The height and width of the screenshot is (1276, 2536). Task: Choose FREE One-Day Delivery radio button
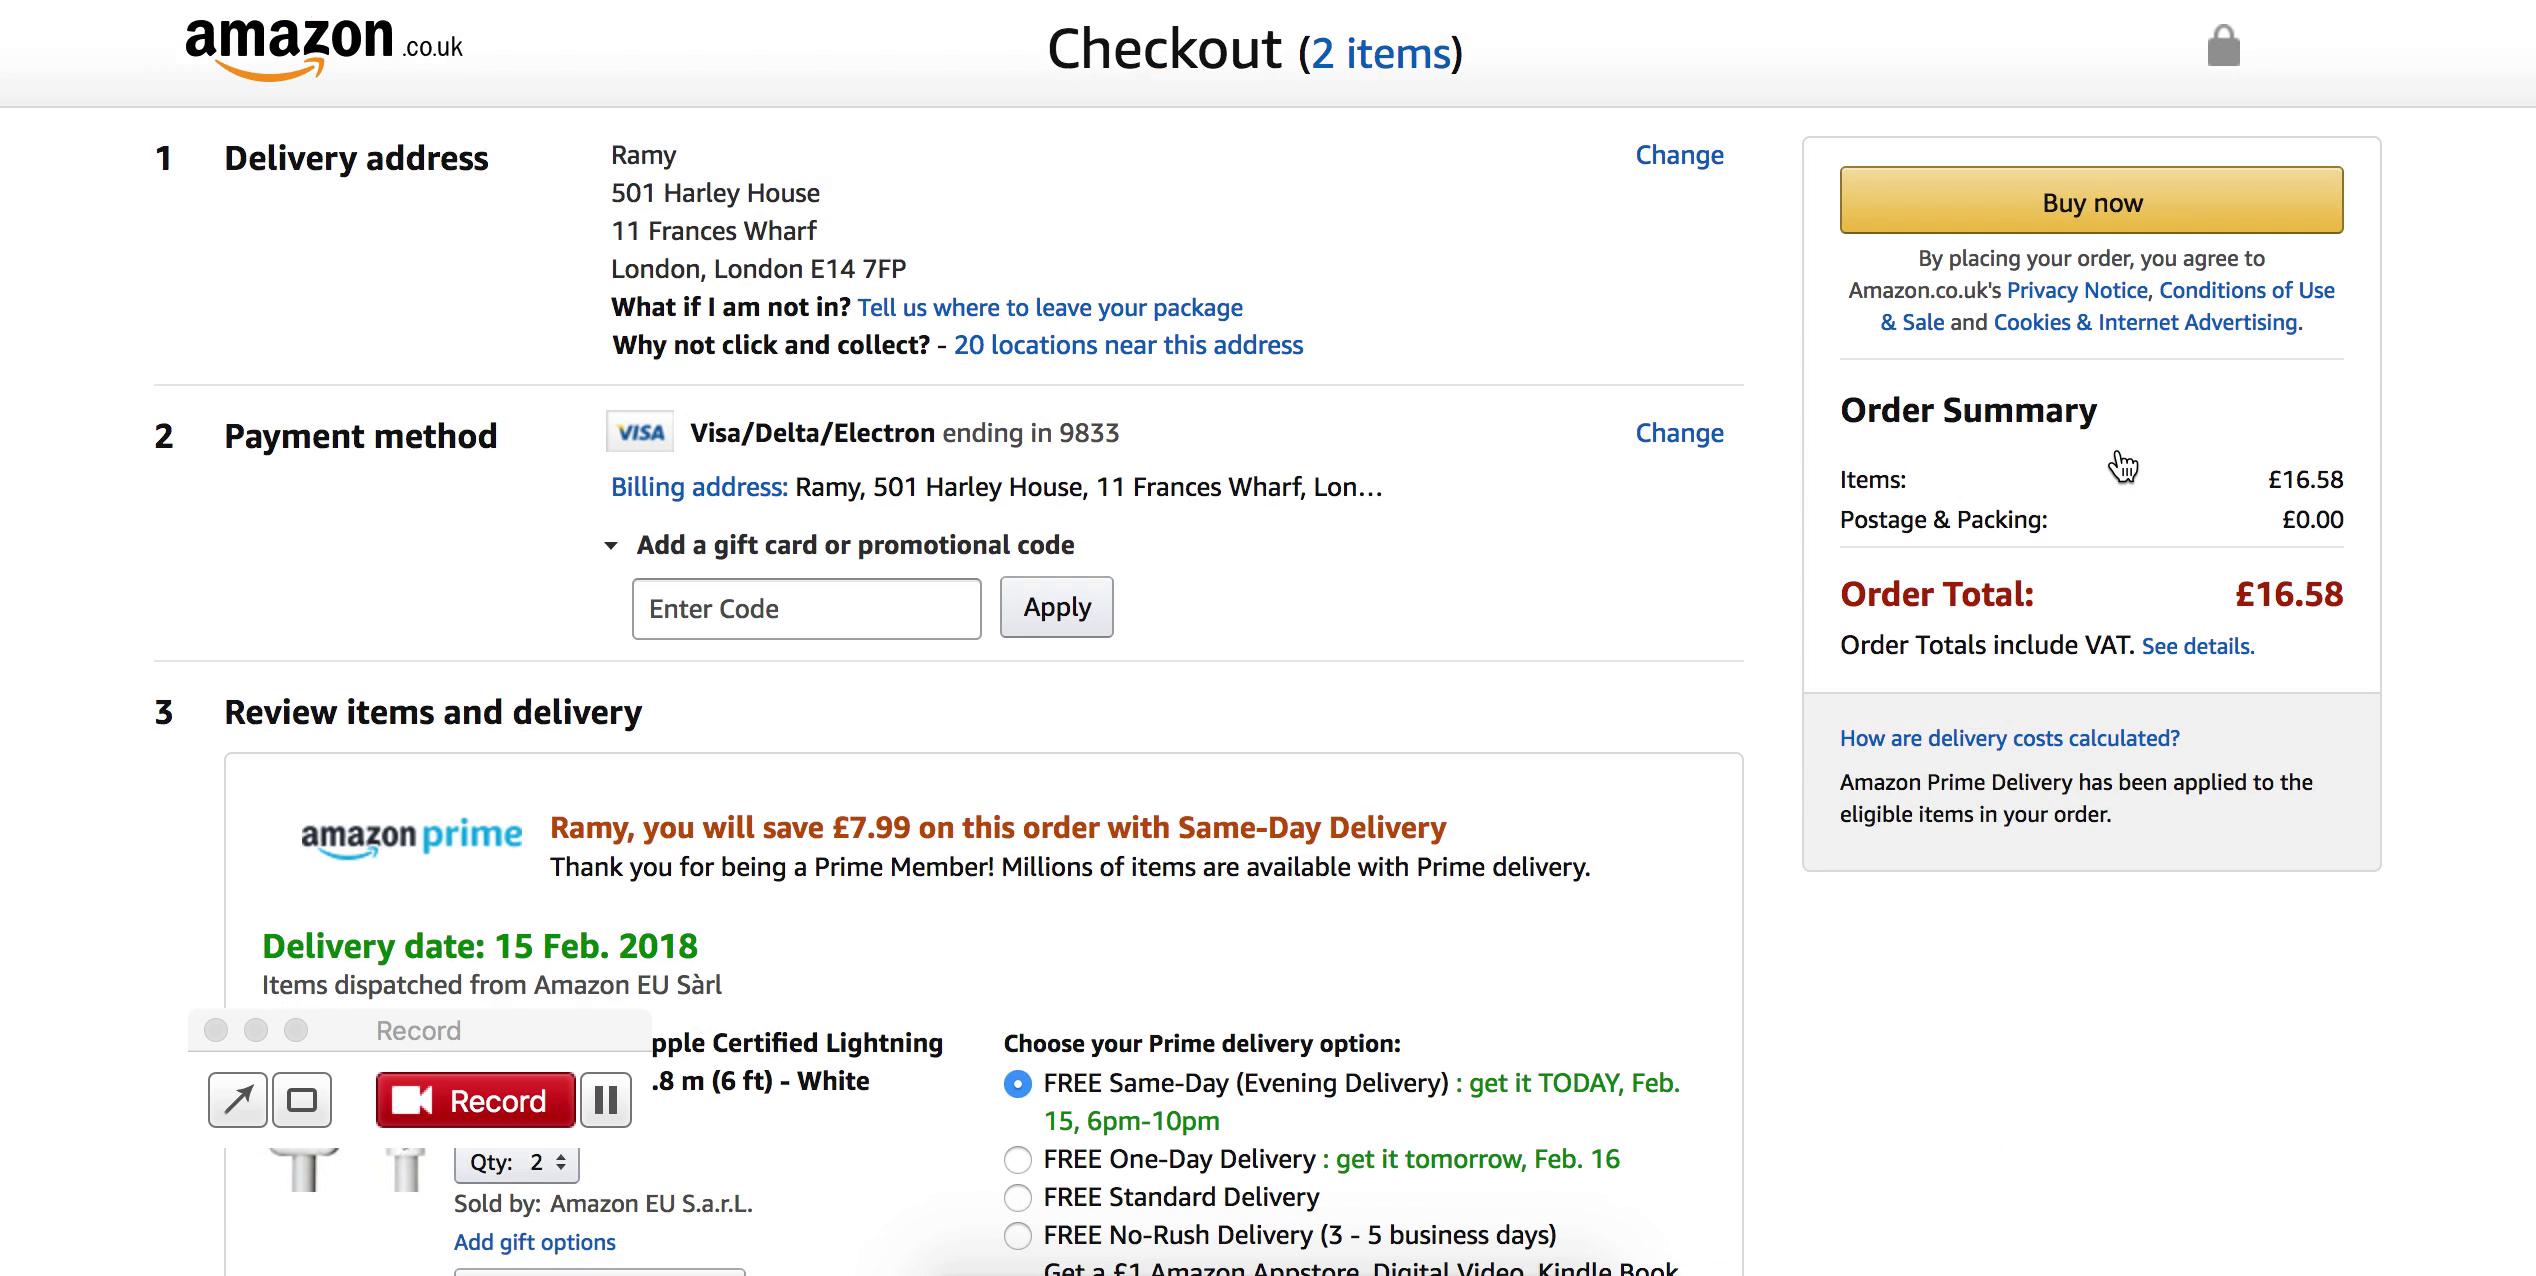point(1018,1160)
